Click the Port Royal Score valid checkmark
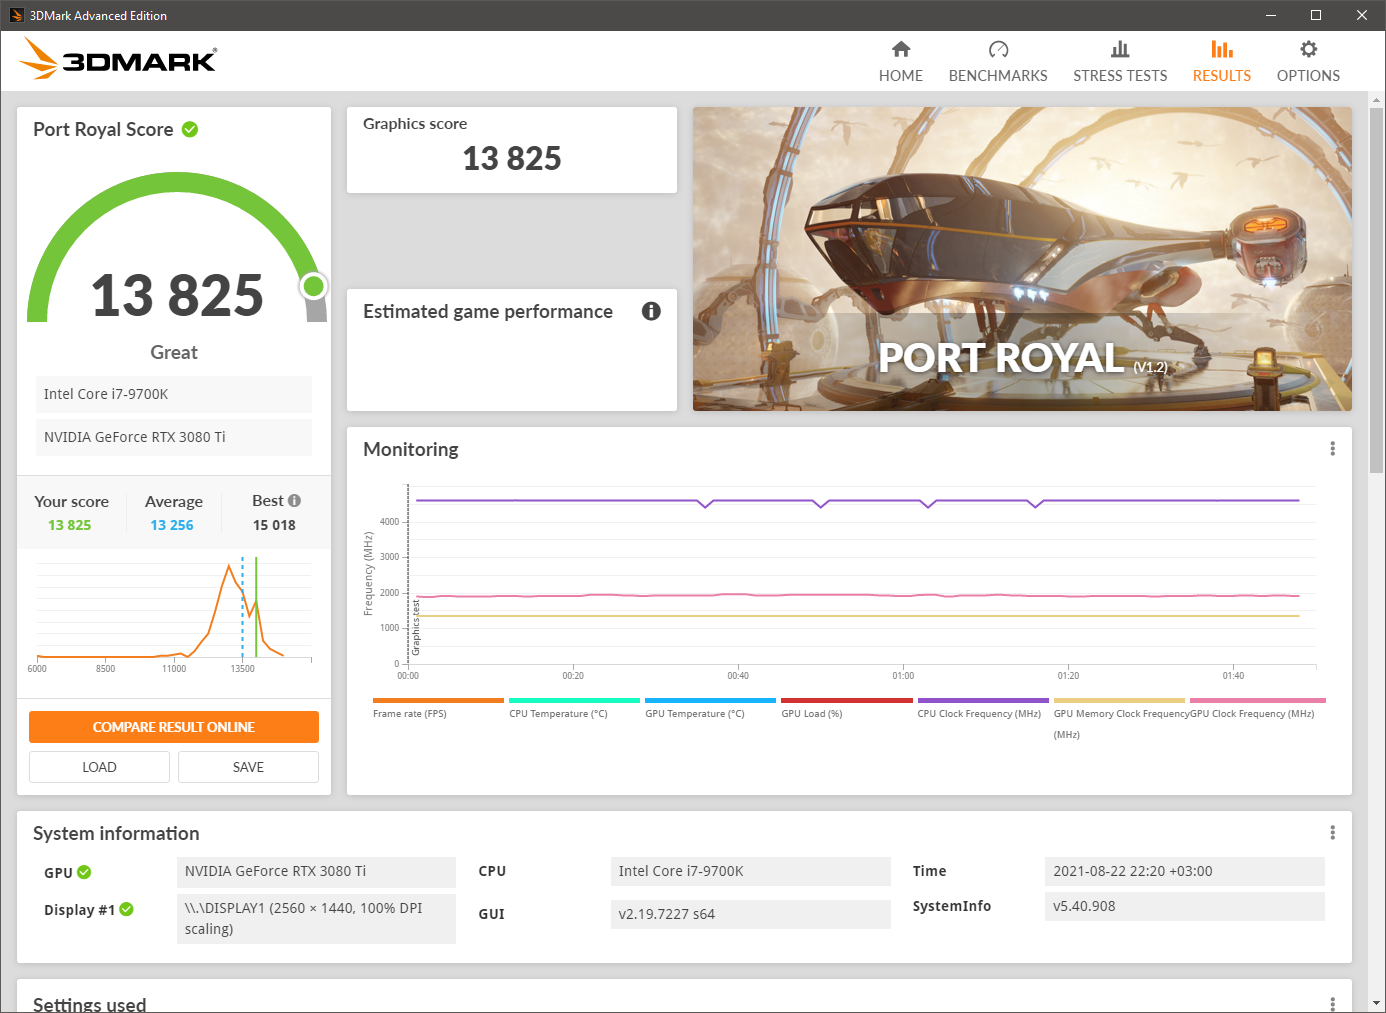The image size is (1386, 1013). (x=190, y=129)
